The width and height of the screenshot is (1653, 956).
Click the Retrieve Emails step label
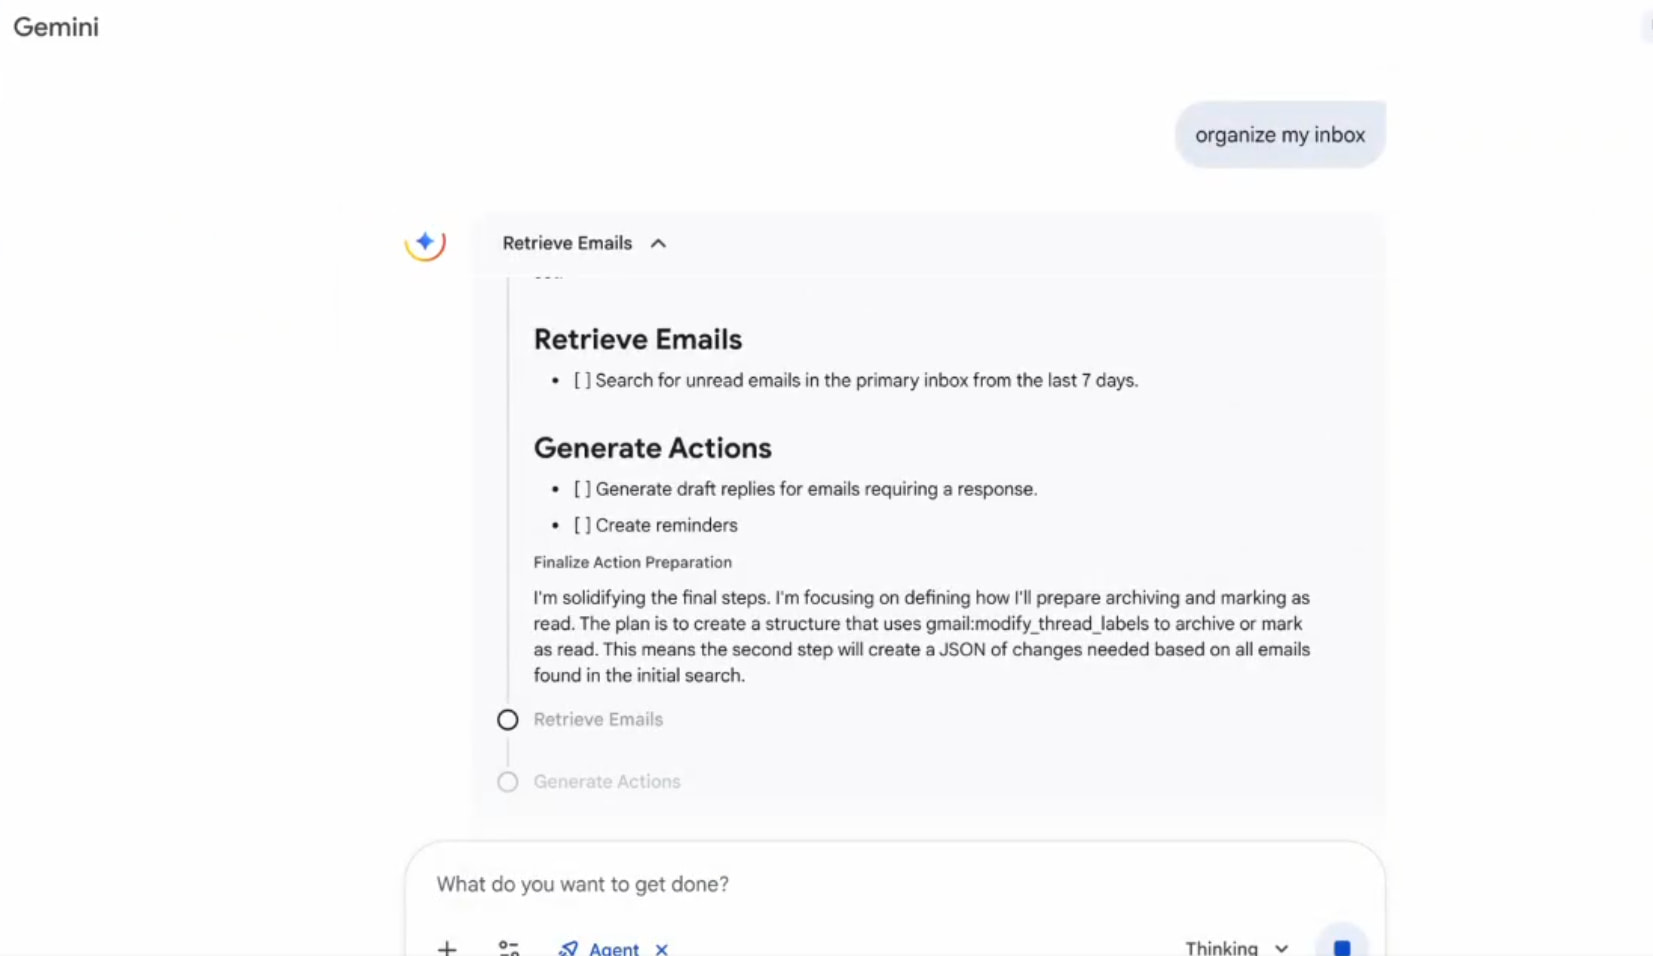598,719
